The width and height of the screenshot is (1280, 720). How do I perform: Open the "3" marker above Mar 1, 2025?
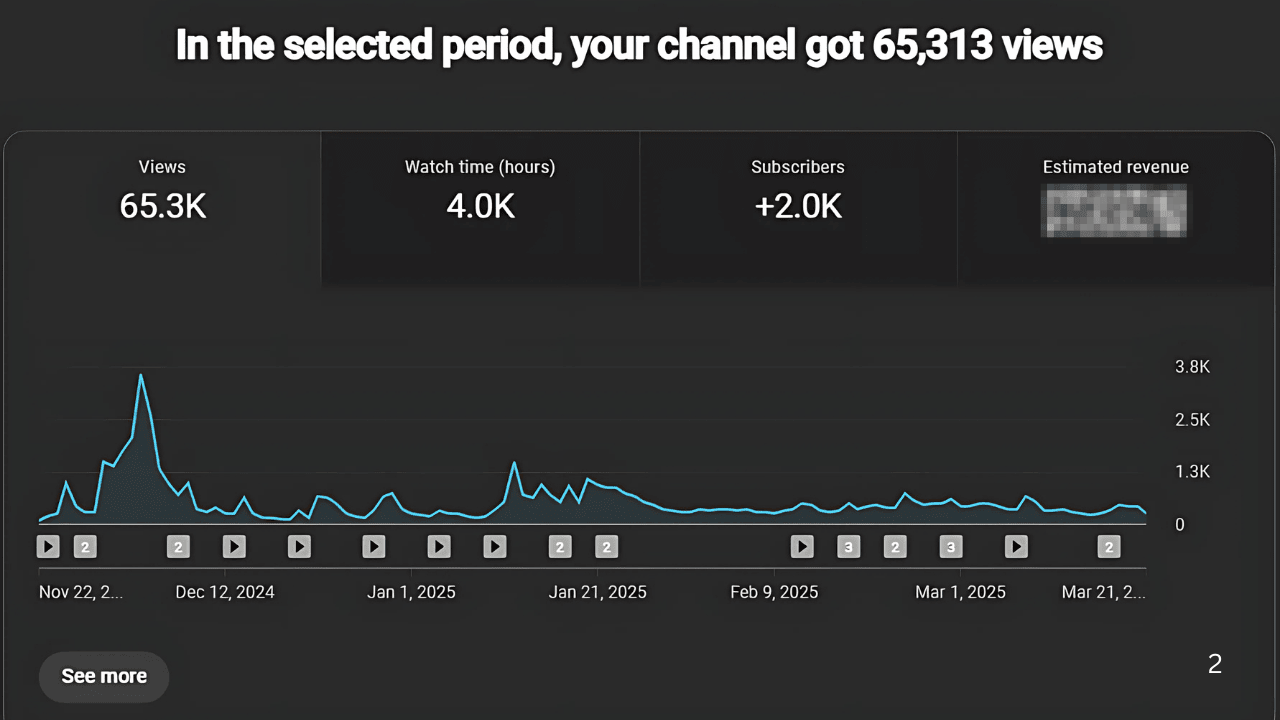click(x=951, y=547)
